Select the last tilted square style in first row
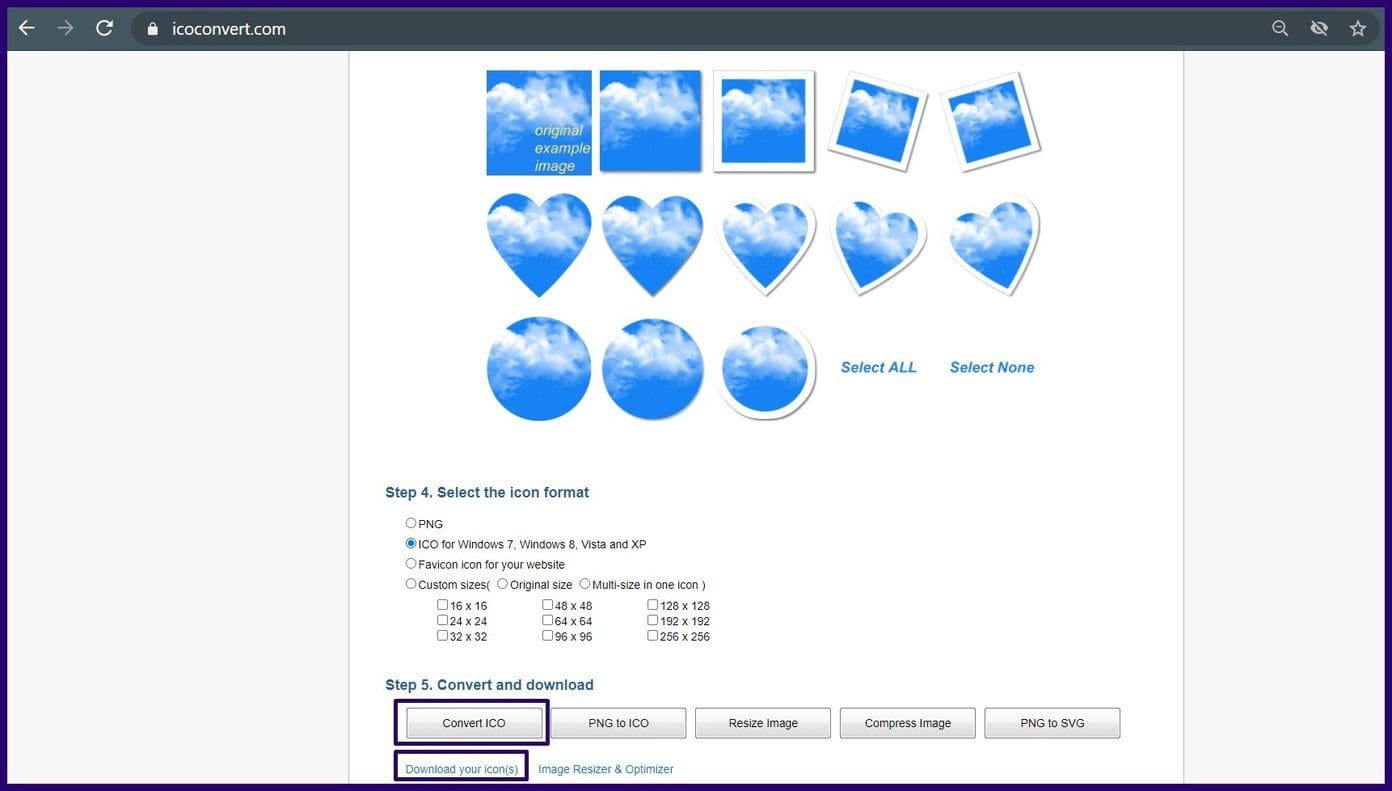Image resolution: width=1392 pixels, height=791 pixels. (x=990, y=120)
